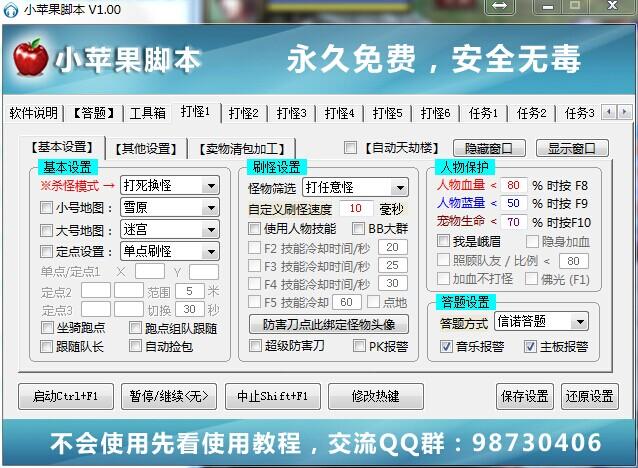Click 还原设置 button
The image size is (638, 468).
590,396
